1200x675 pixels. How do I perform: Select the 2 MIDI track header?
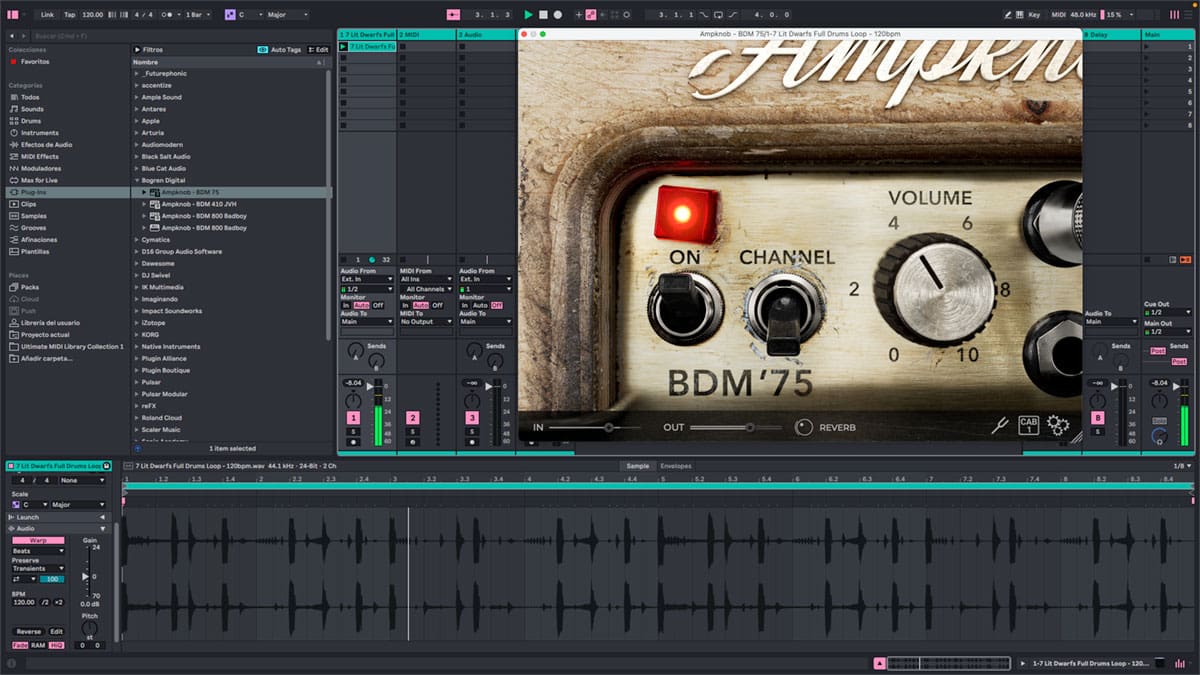(x=427, y=34)
